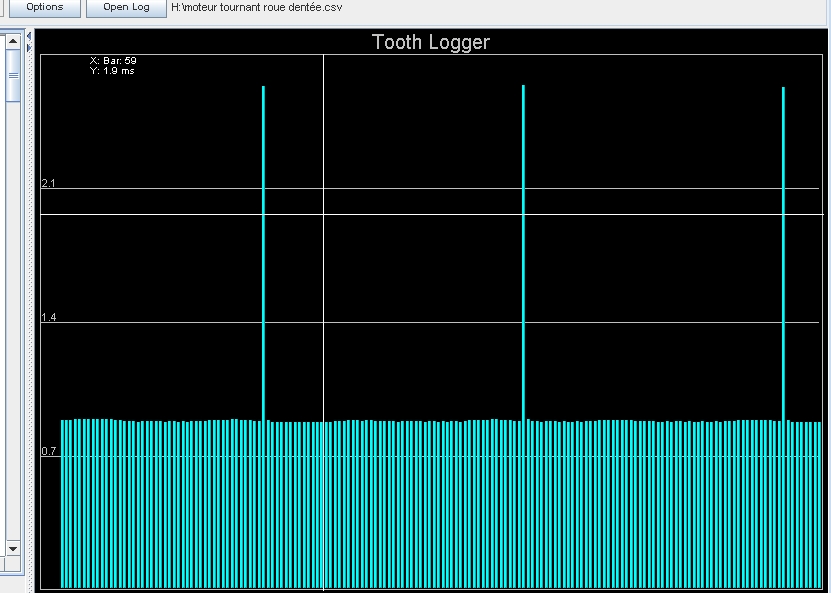
Task: Click the scrollbar down arrow in left panel
Action: point(13,548)
